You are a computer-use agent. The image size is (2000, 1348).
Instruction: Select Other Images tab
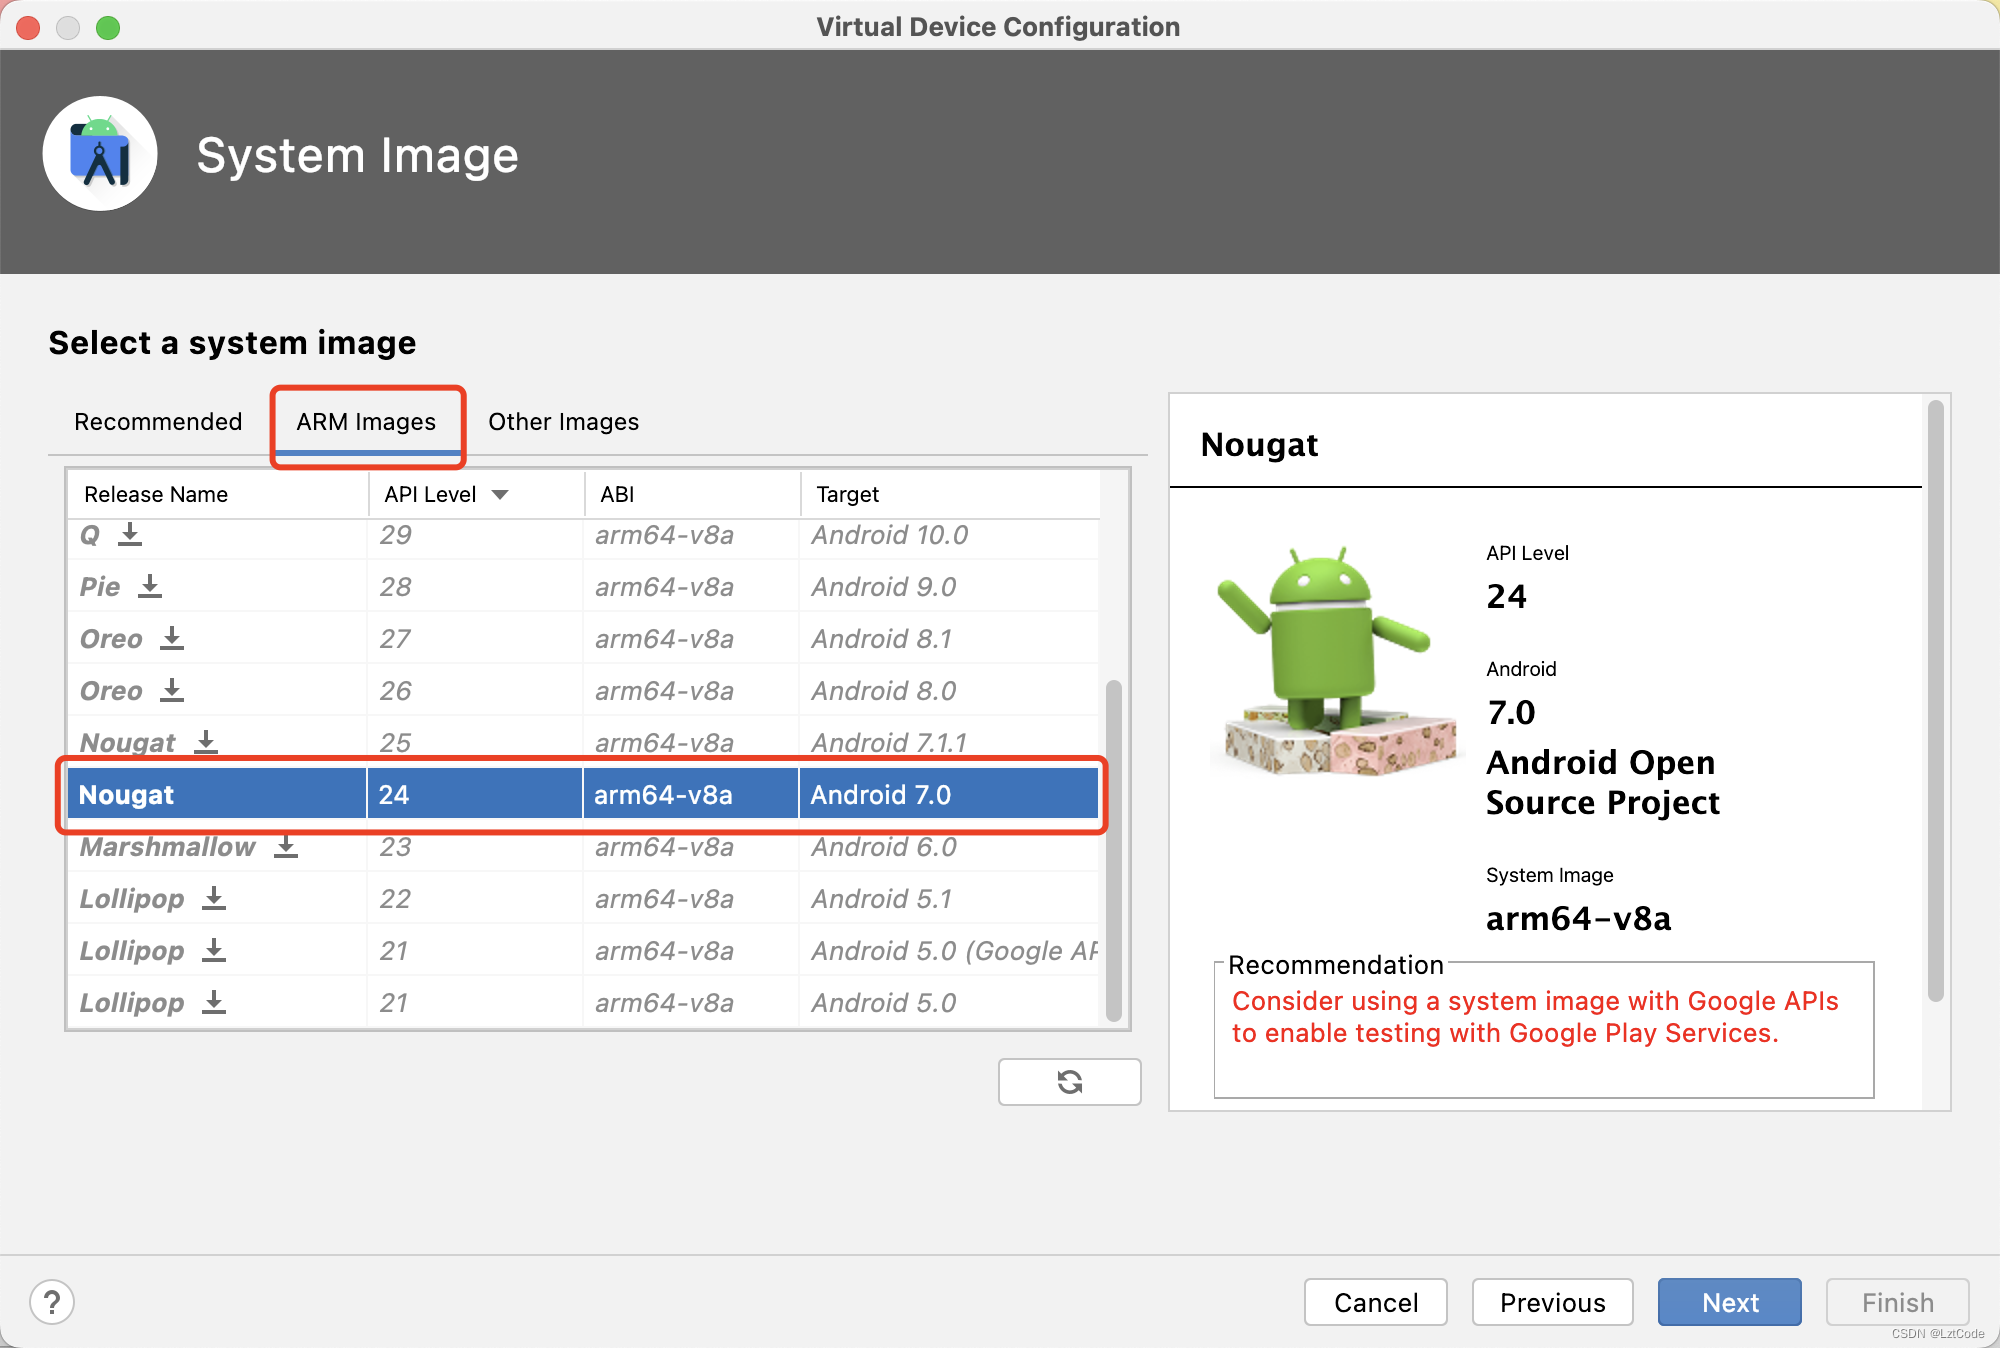tap(562, 421)
